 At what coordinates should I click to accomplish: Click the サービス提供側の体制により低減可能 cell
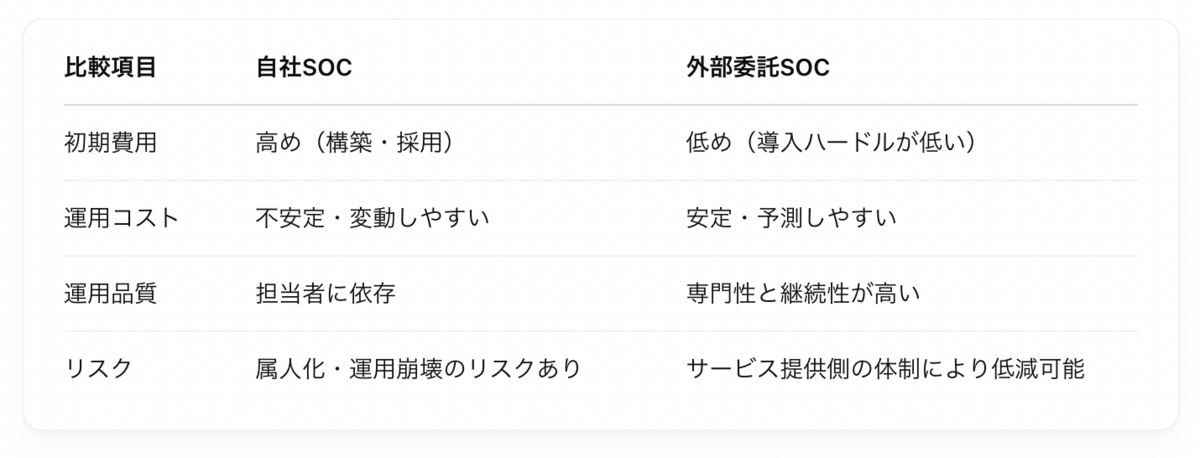pyautogui.click(x=885, y=369)
